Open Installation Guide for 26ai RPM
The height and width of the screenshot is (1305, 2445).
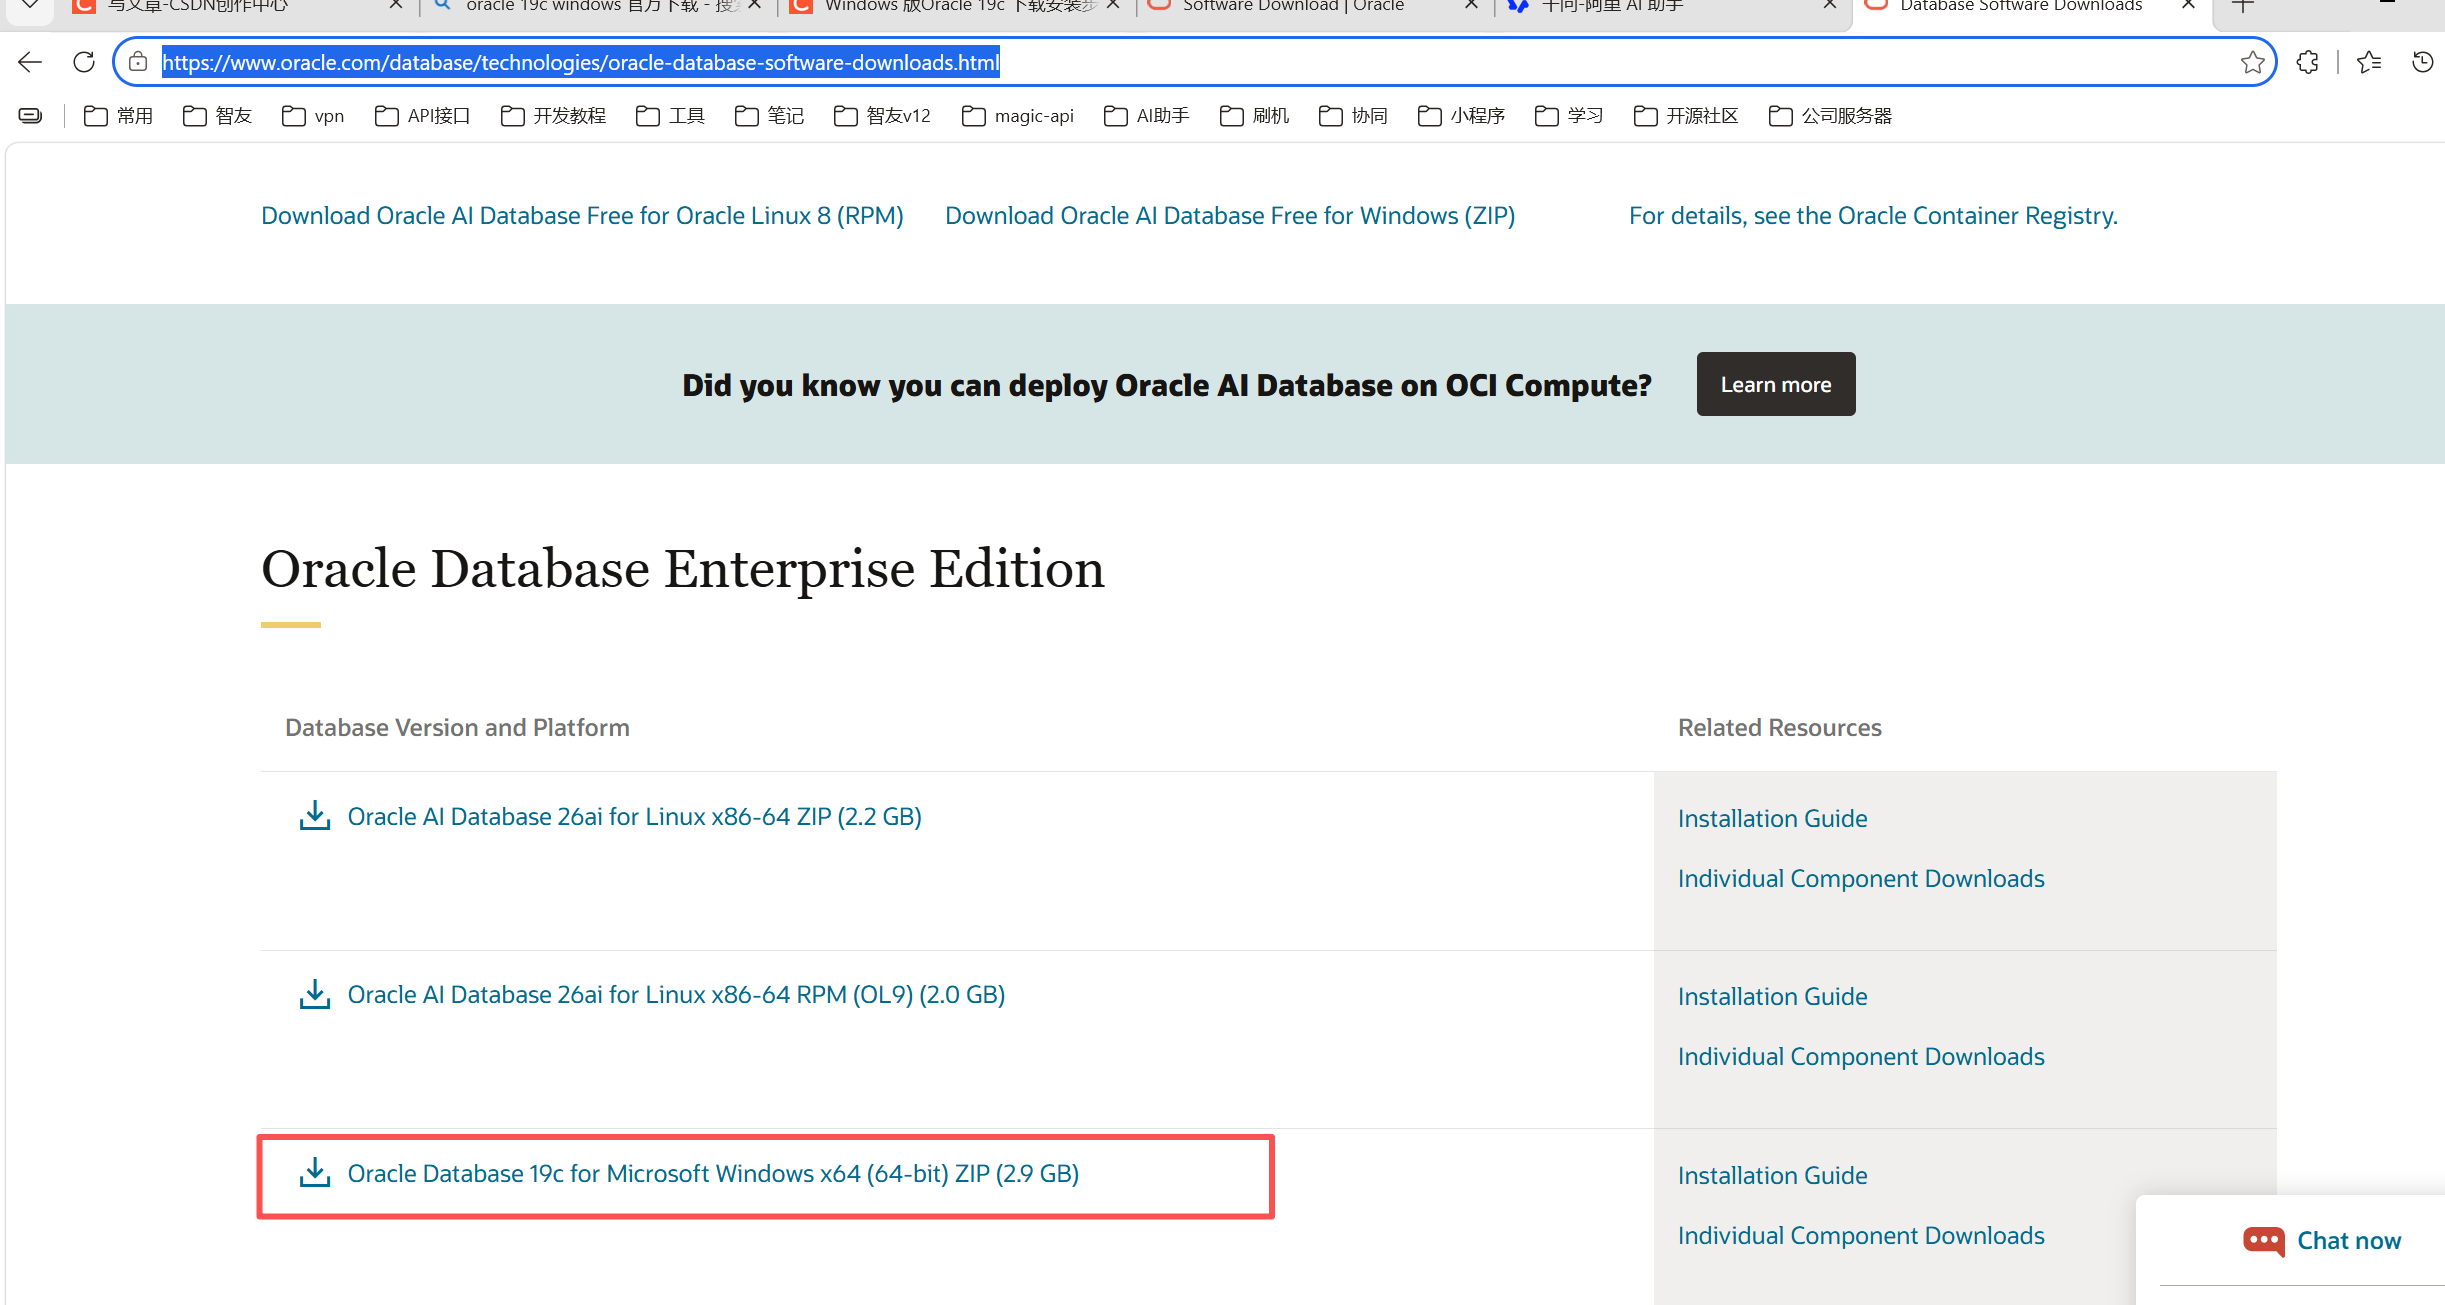point(1772,997)
